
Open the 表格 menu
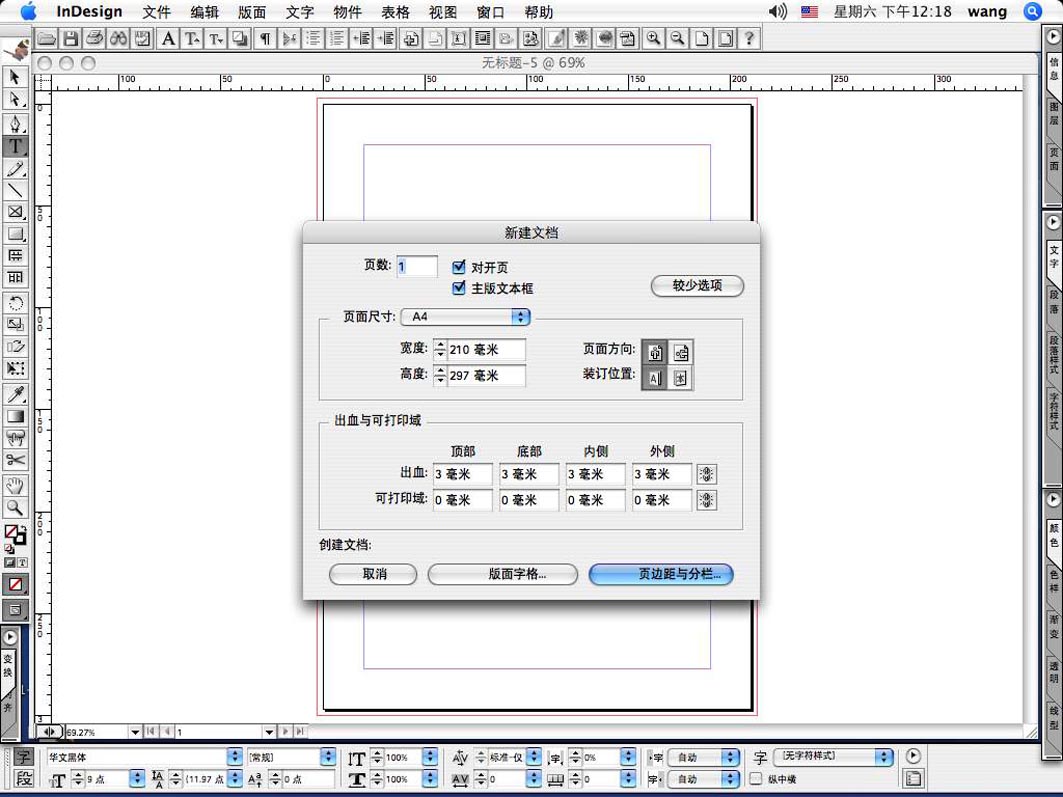(396, 12)
